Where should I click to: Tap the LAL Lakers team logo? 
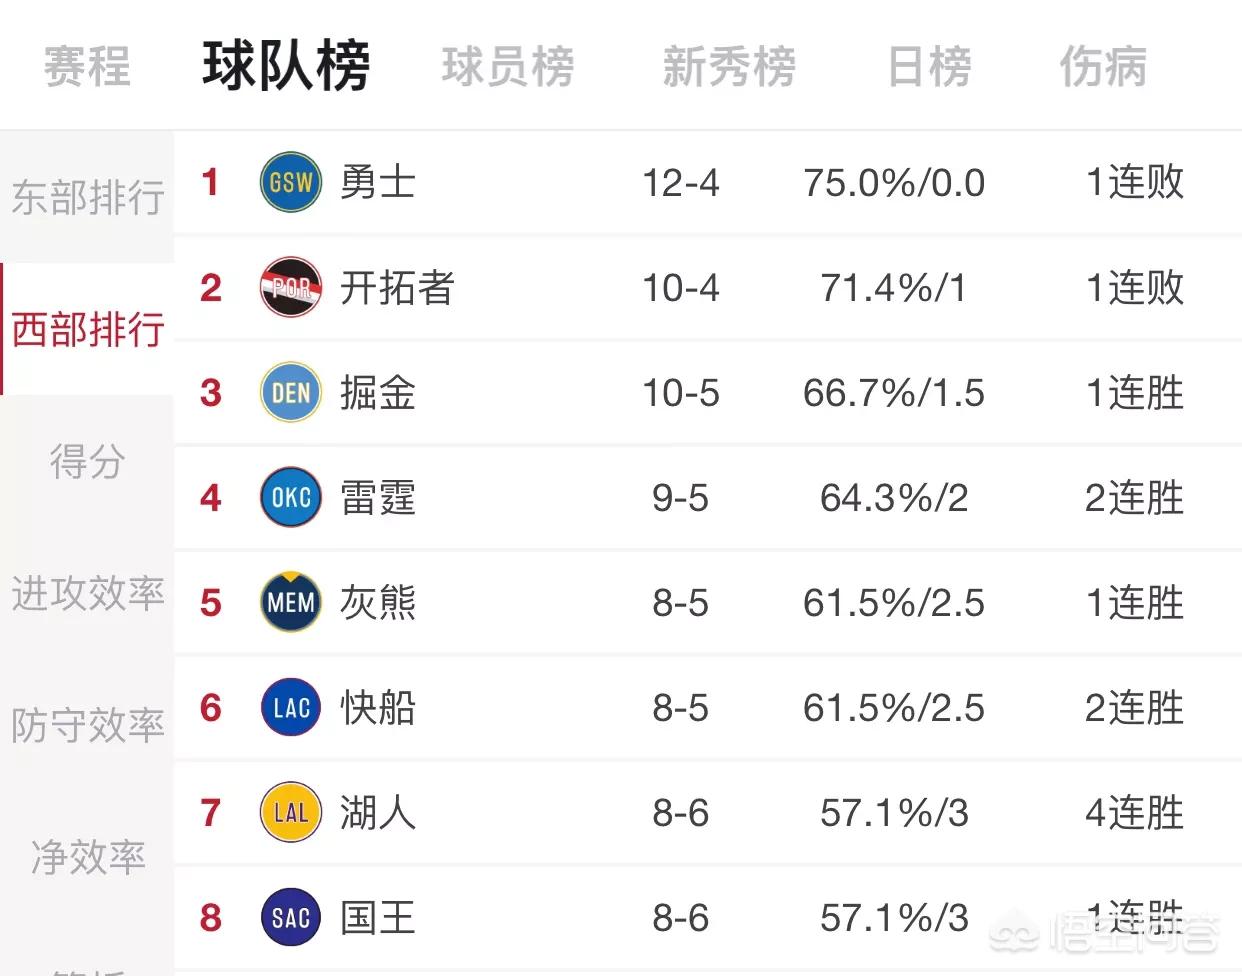coord(291,812)
